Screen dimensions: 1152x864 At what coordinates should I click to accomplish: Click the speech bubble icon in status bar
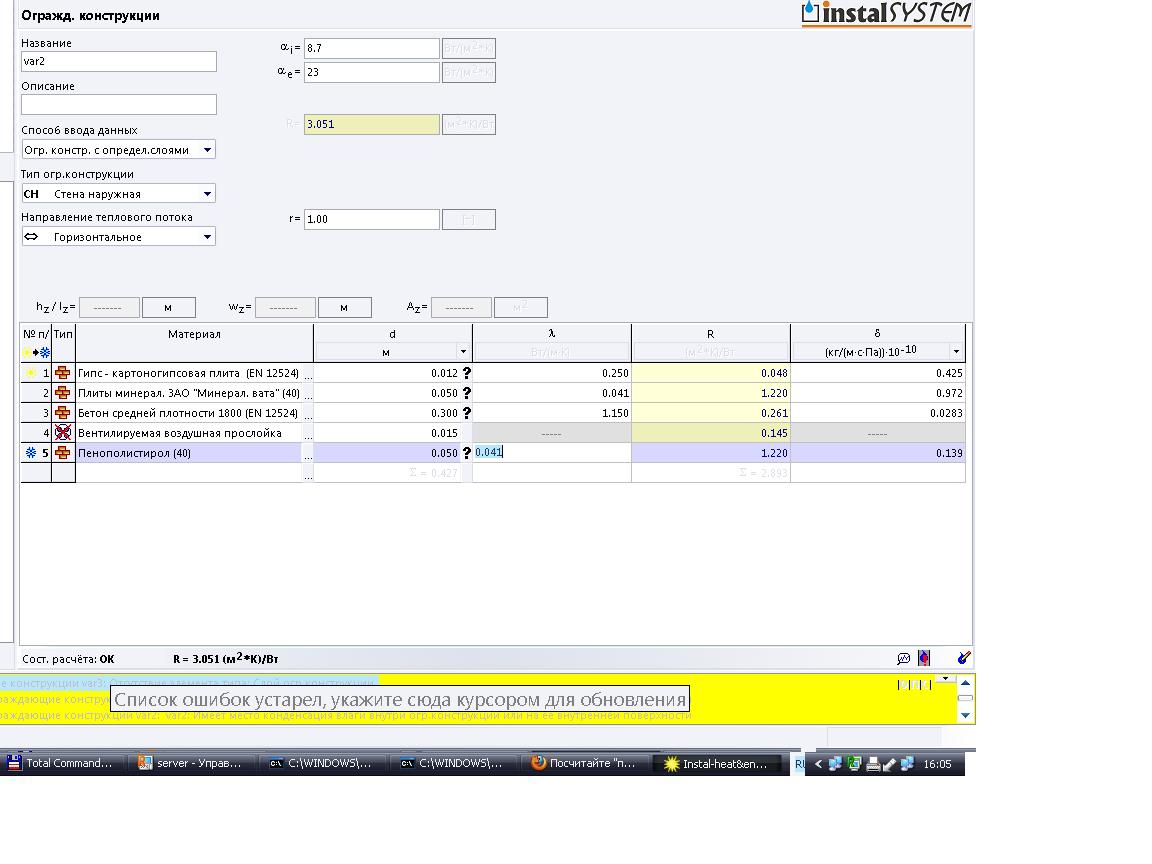(x=904, y=658)
